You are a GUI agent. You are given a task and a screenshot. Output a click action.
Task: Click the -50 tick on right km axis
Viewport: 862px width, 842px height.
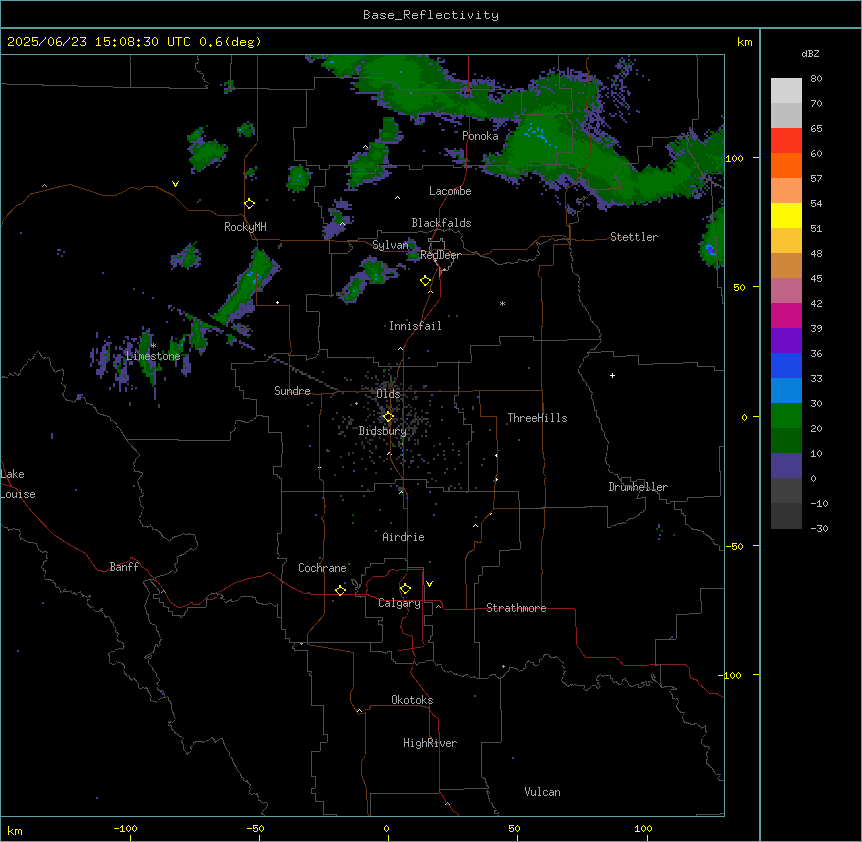[x=734, y=546]
